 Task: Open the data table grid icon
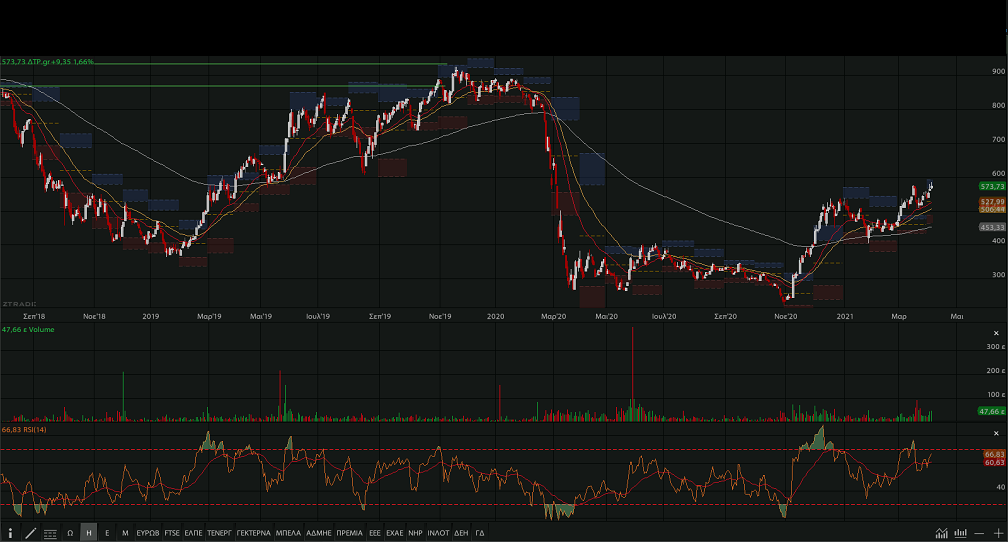pos(50,533)
